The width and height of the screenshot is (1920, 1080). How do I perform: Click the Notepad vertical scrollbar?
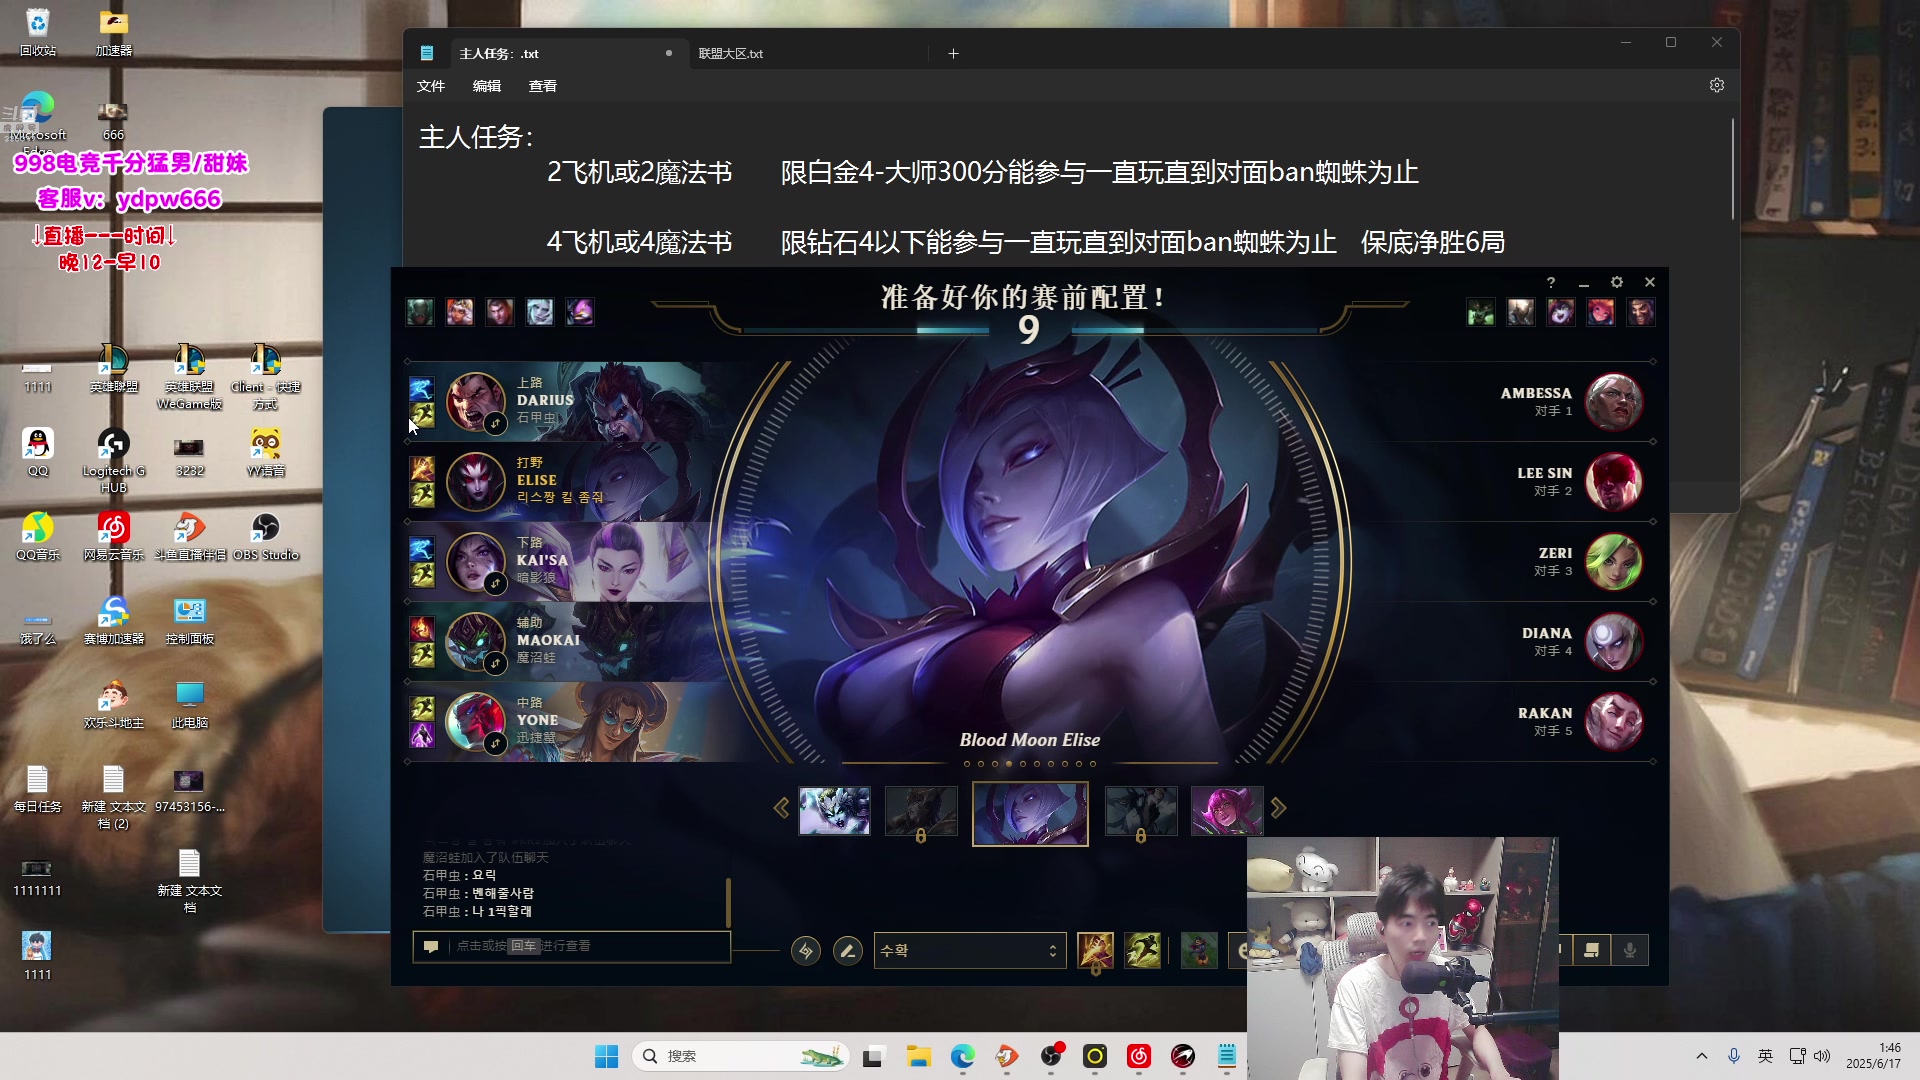[1732, 170]
